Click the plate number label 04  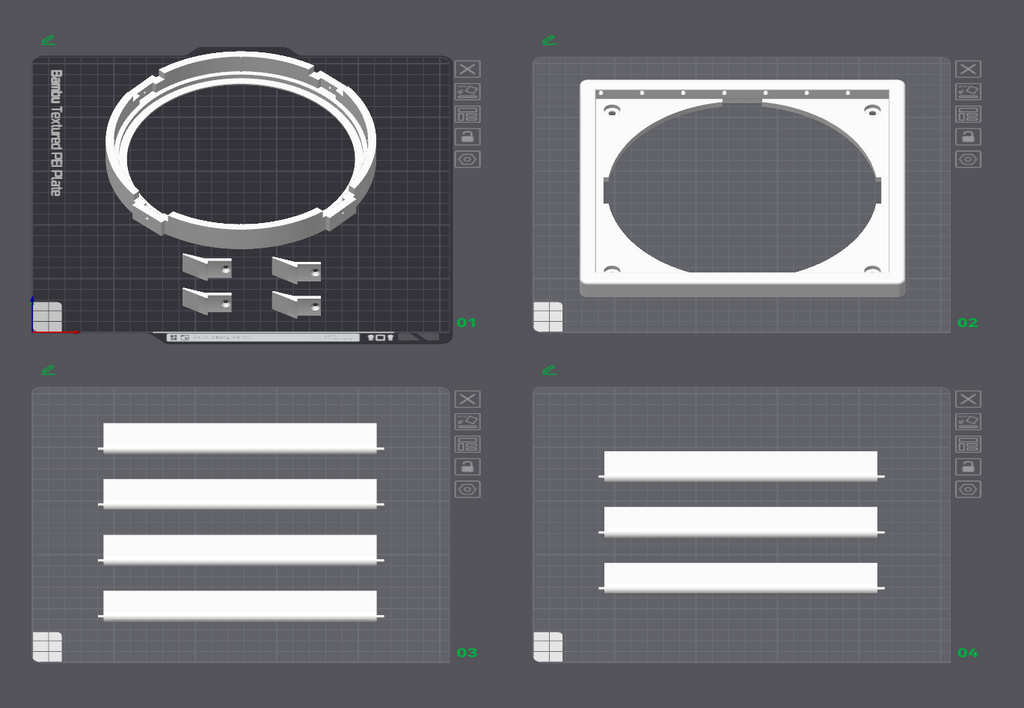coord(967,652)
